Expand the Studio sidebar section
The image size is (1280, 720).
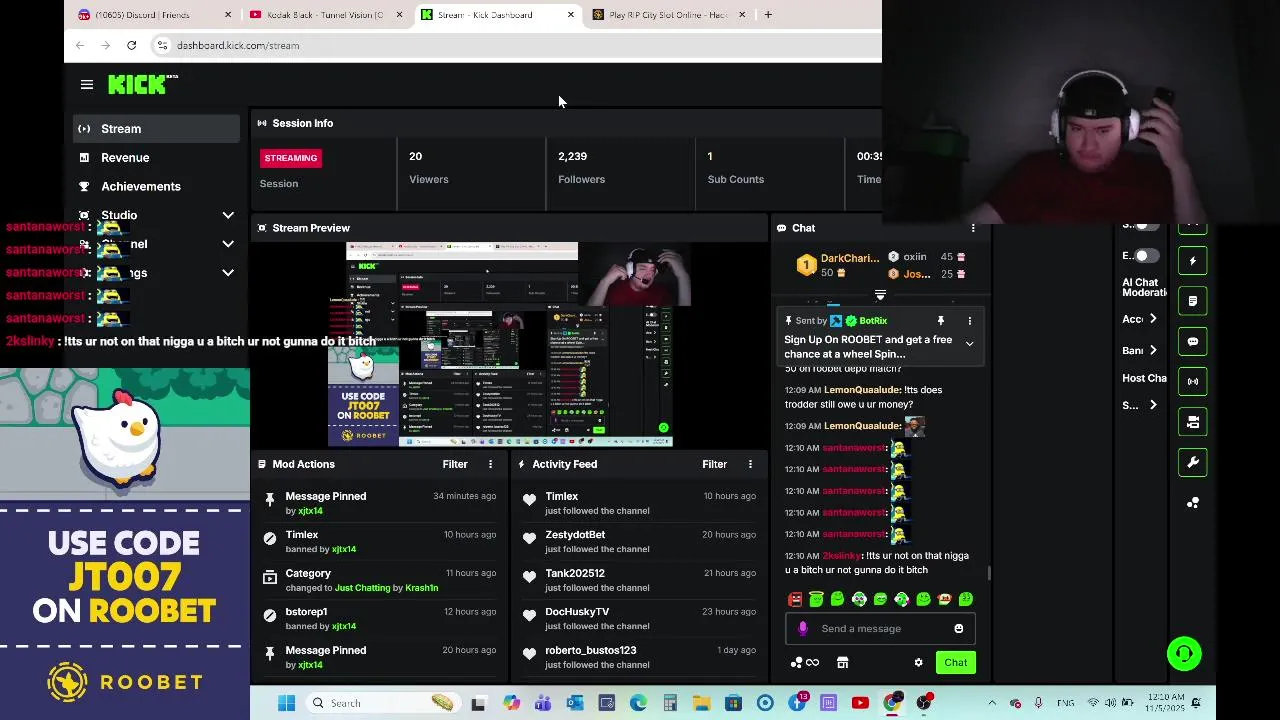click(228, 215)
